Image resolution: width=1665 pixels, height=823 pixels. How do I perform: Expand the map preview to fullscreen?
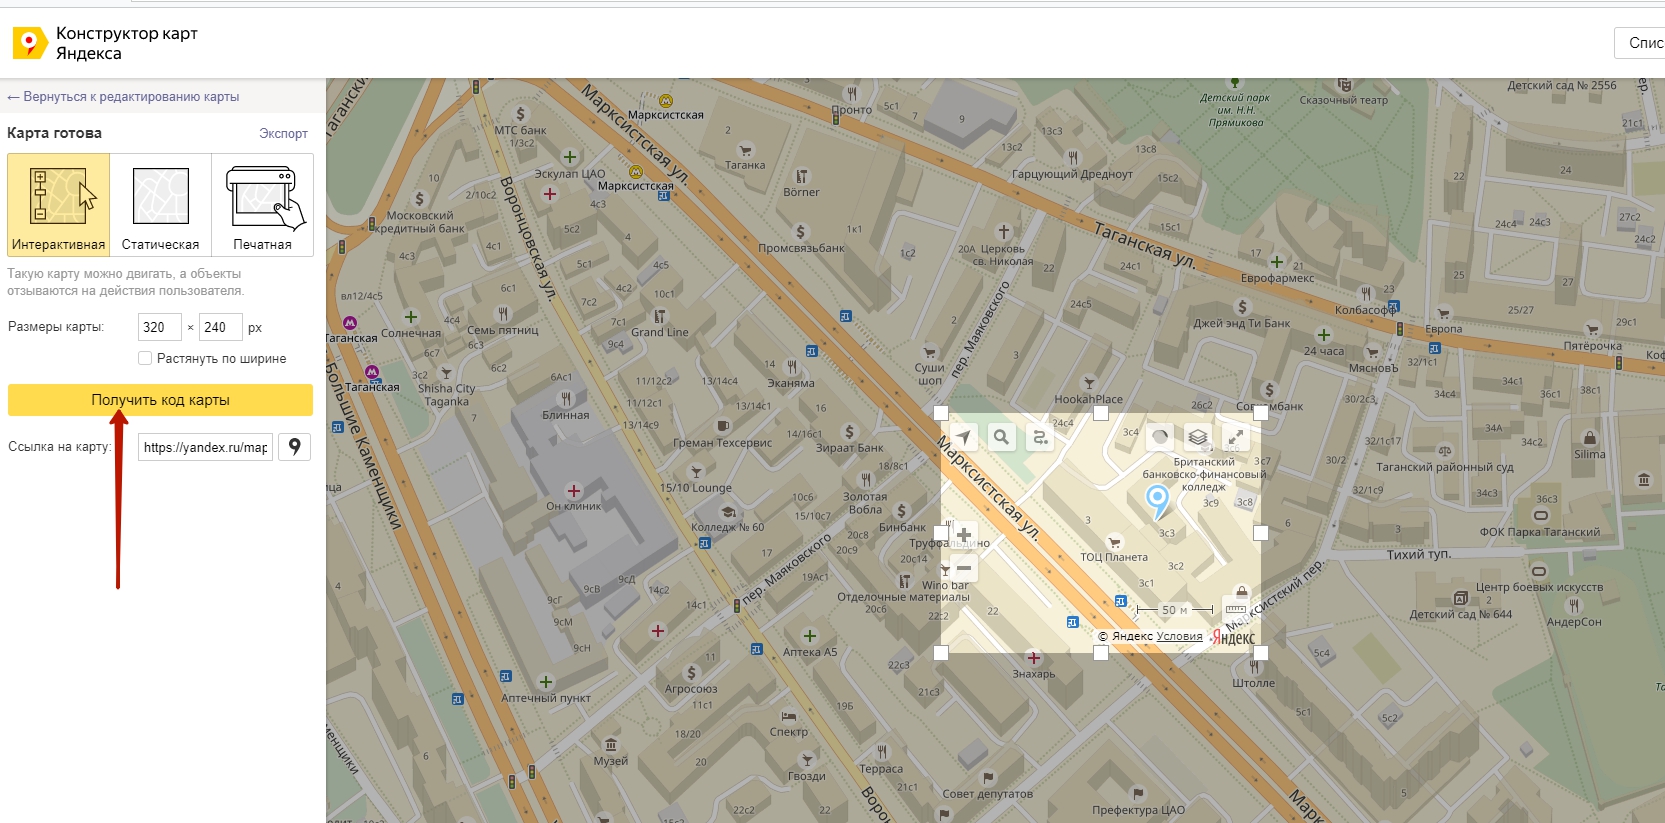(1236, 438)
